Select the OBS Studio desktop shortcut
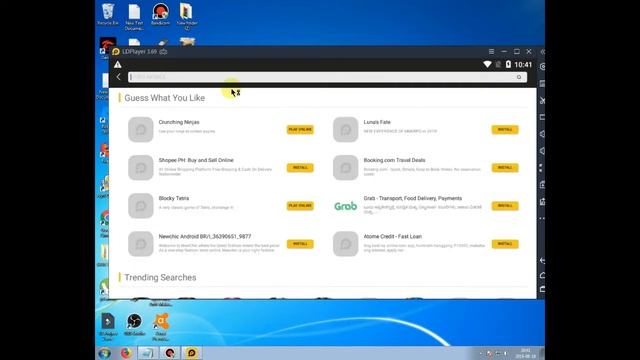Screen dimensions: 640x360 click(x=134, y=325)
